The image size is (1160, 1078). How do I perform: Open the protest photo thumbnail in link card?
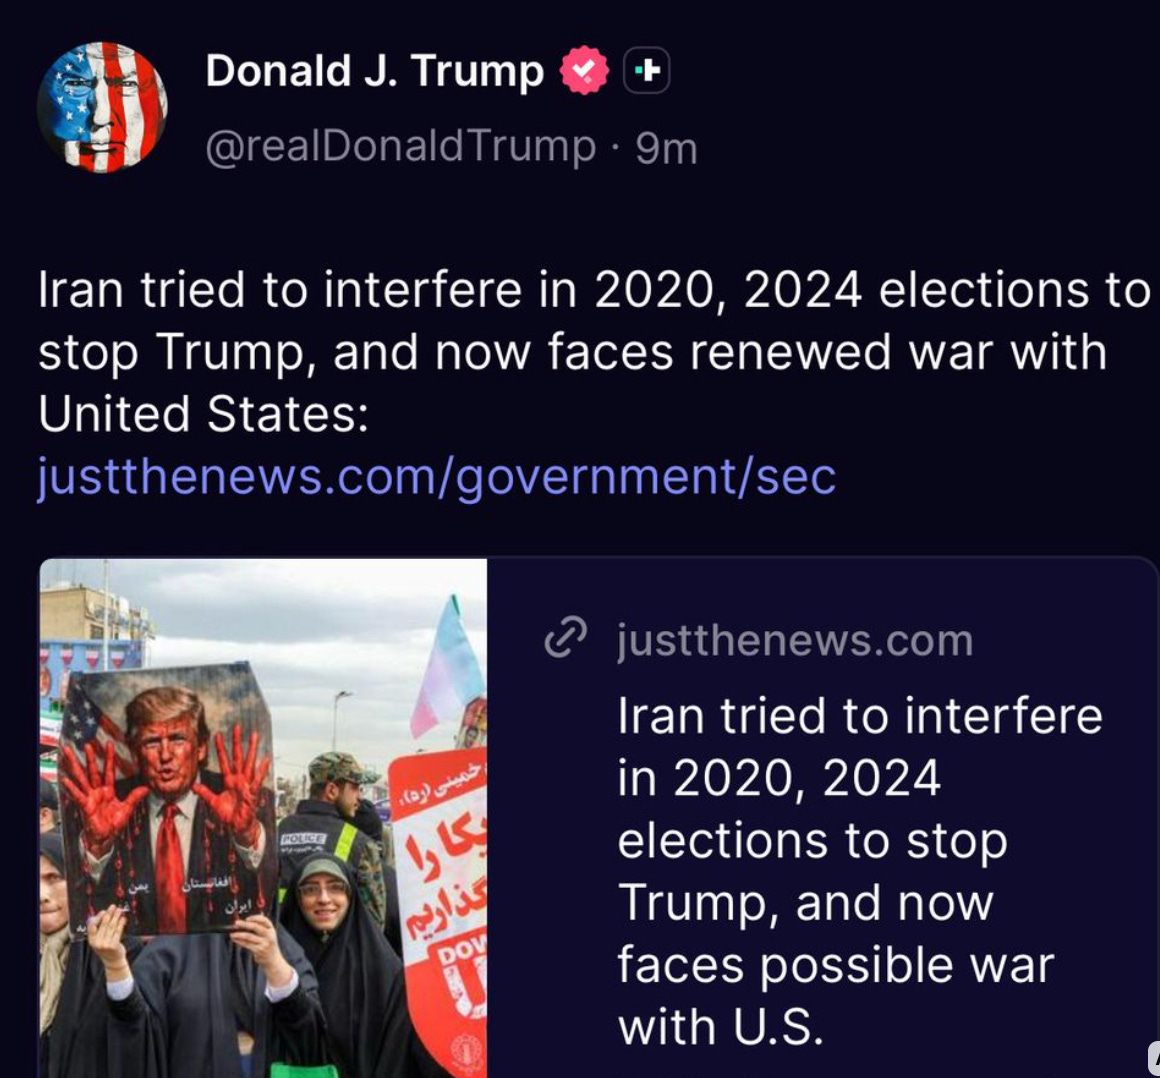click(263, 818)
